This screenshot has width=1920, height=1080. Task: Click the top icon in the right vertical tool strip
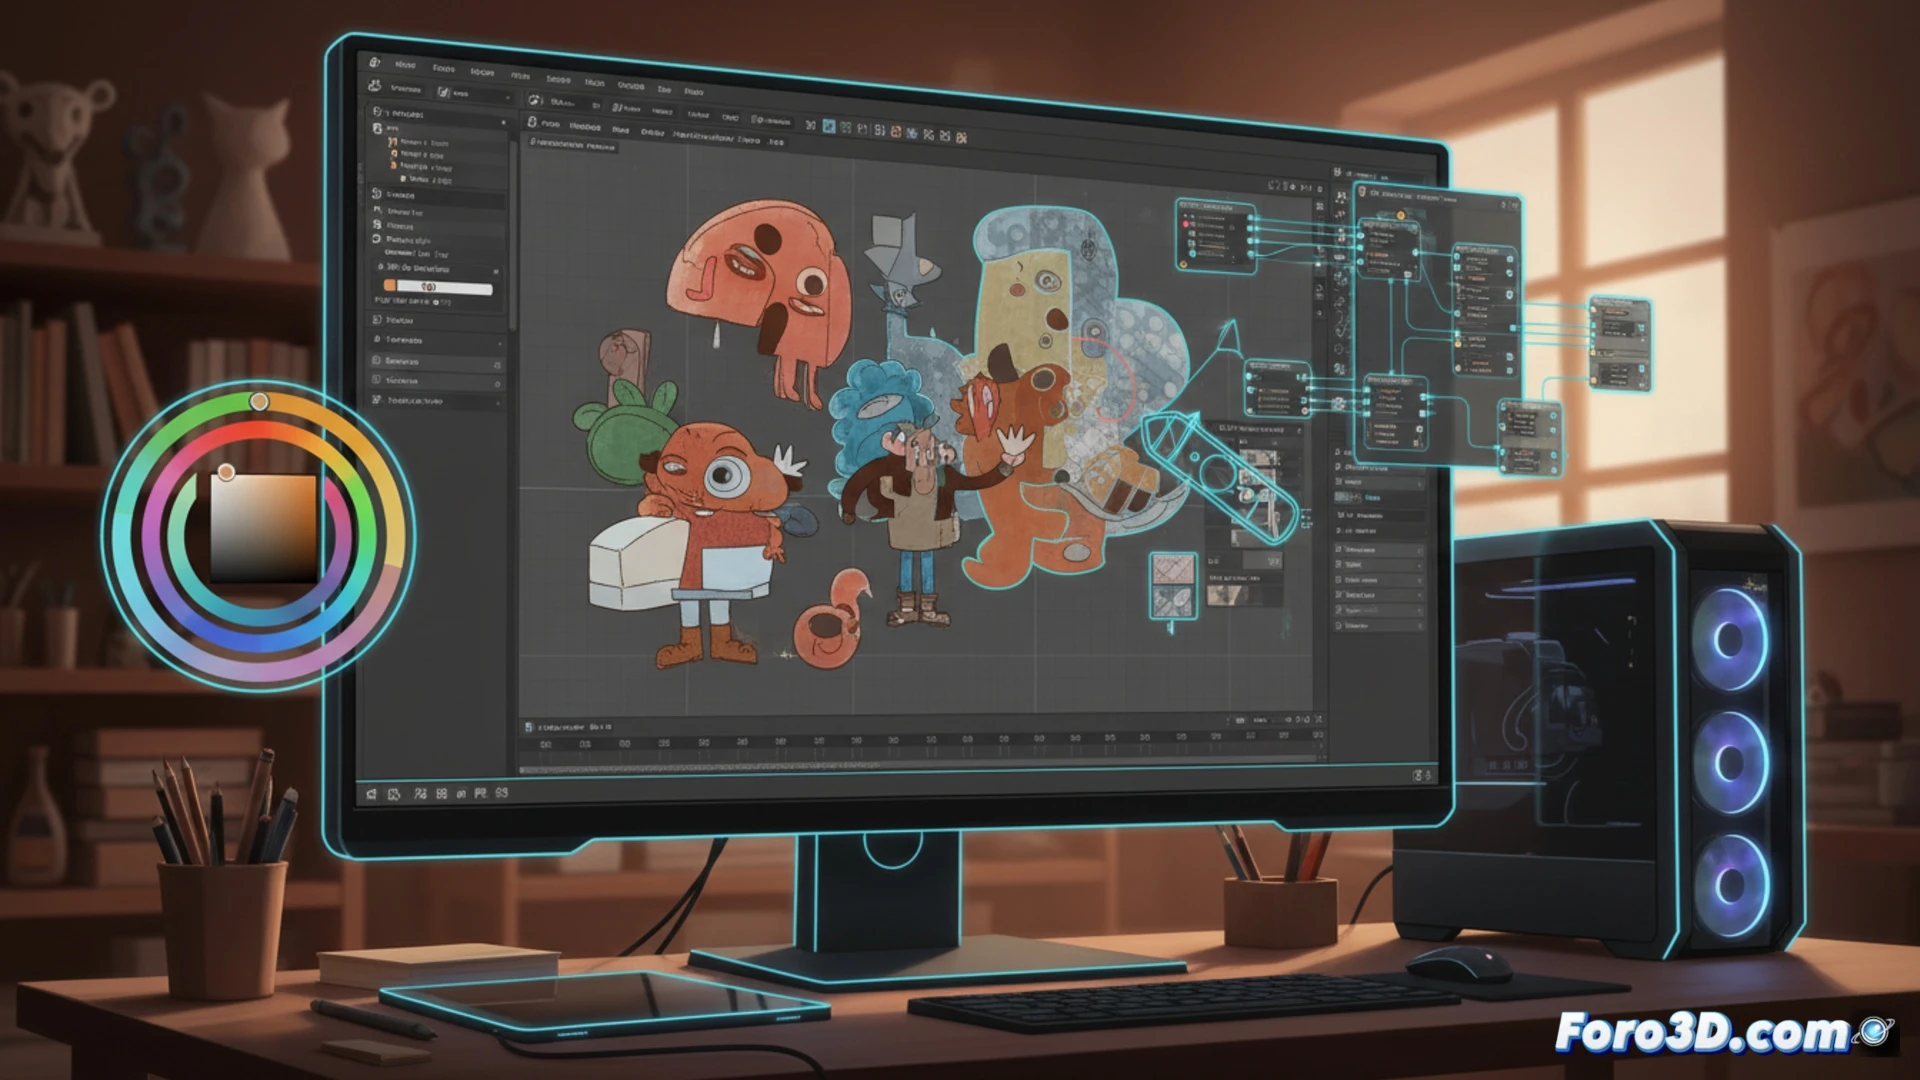[1340, 197]
